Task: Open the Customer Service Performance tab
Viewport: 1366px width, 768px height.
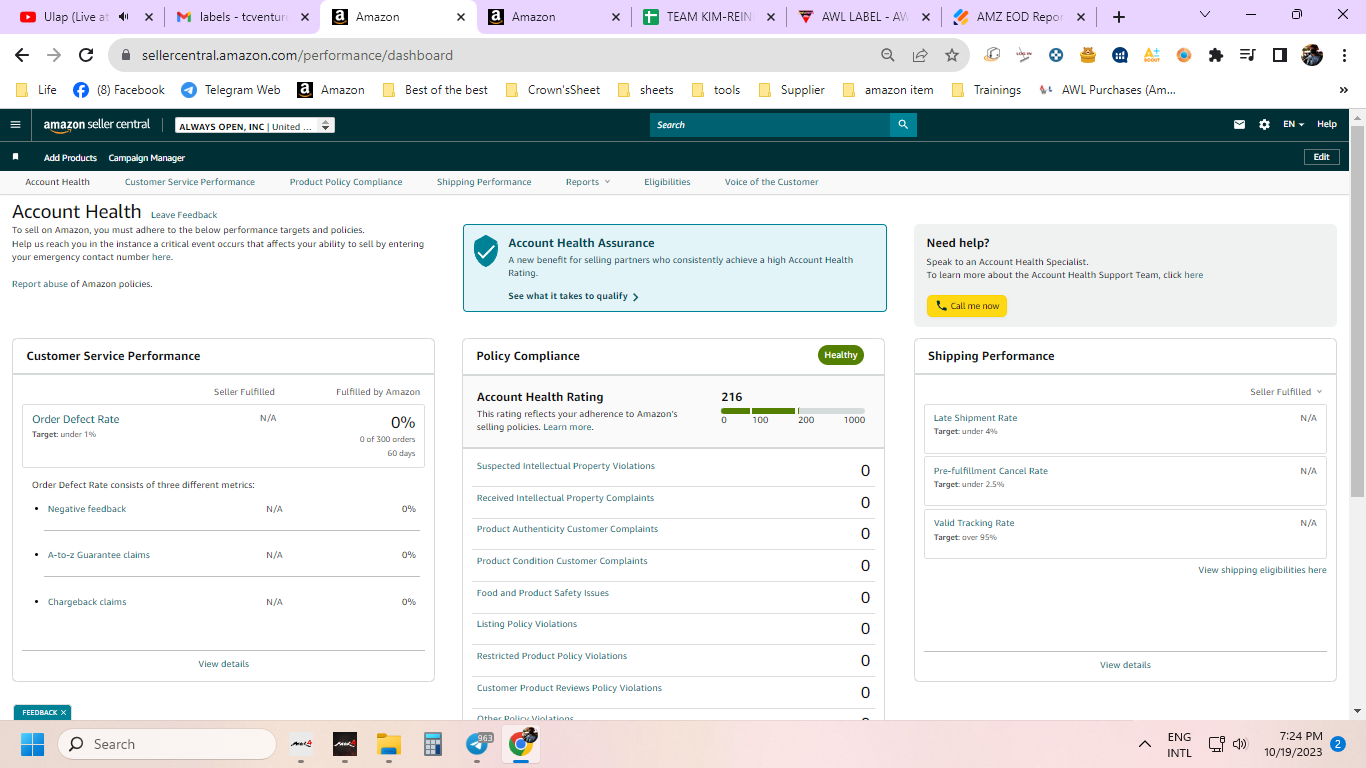Action: [x=190, y=182]
